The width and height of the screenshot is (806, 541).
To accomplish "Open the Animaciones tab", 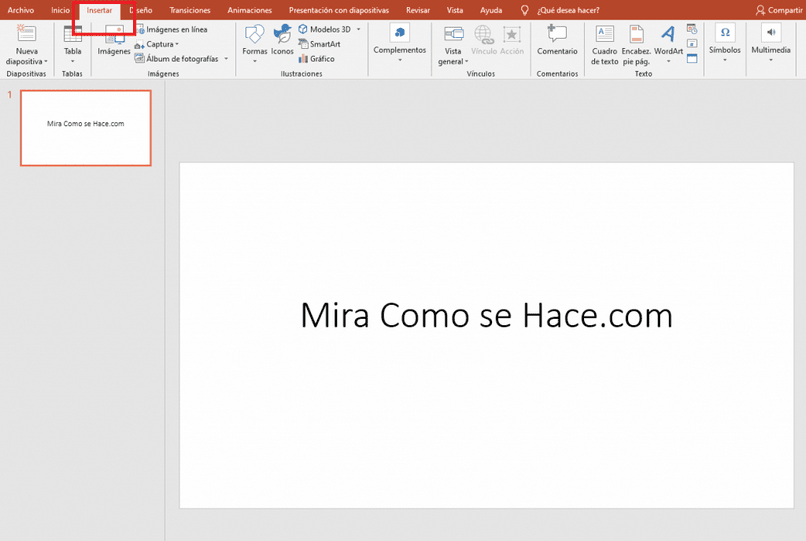I will pyautogui.click(x=249, y=10).
